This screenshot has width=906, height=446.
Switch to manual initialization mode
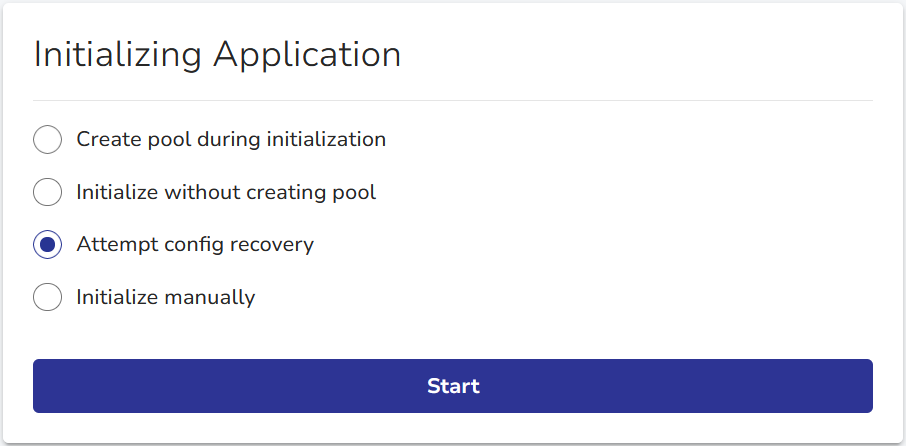click(48, 297)
